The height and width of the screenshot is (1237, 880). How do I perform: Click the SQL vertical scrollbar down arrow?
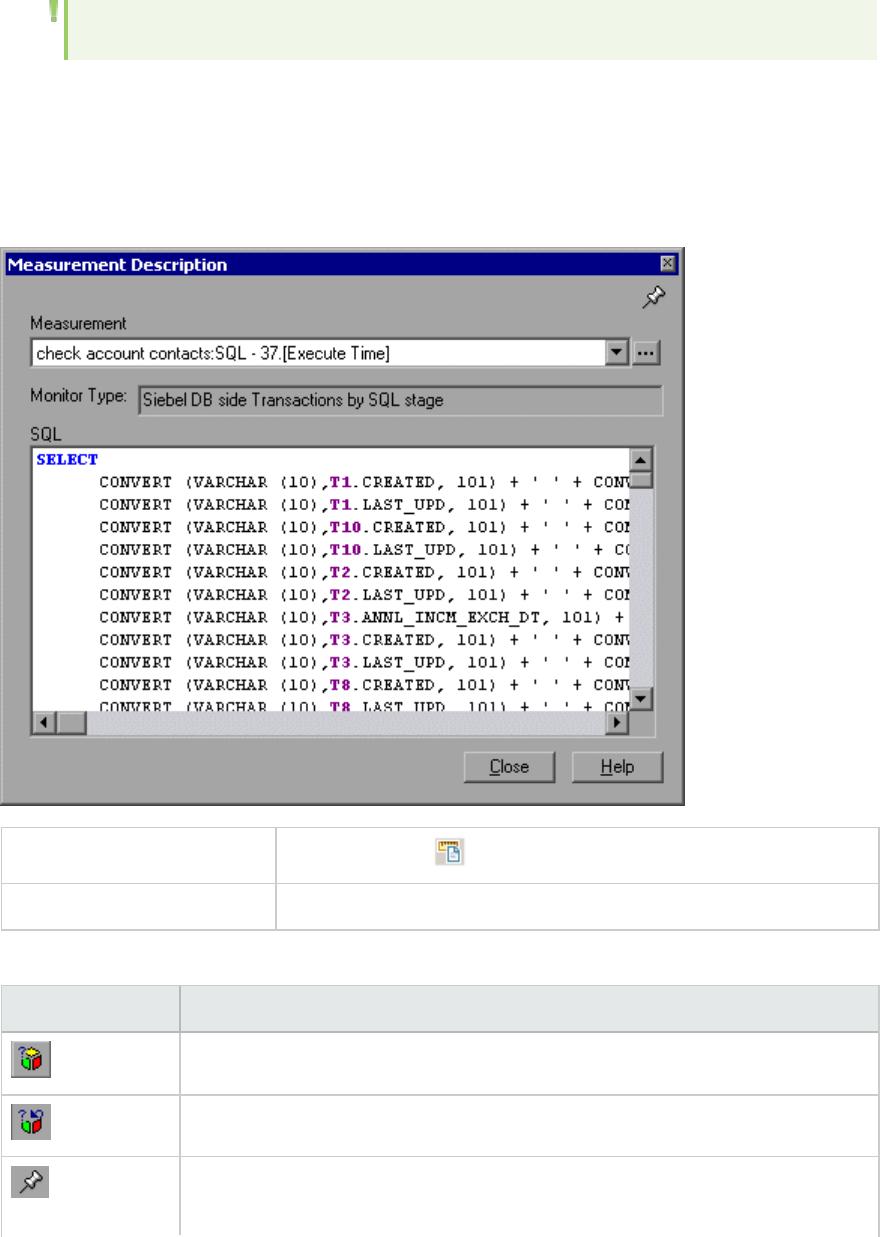pyautogui.click(x=642, y=699)
